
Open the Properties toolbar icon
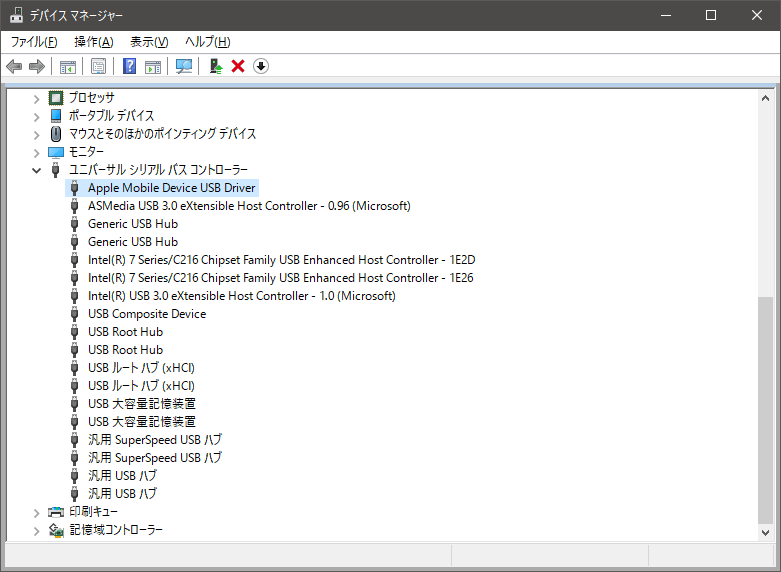click(x=99, y=66)
